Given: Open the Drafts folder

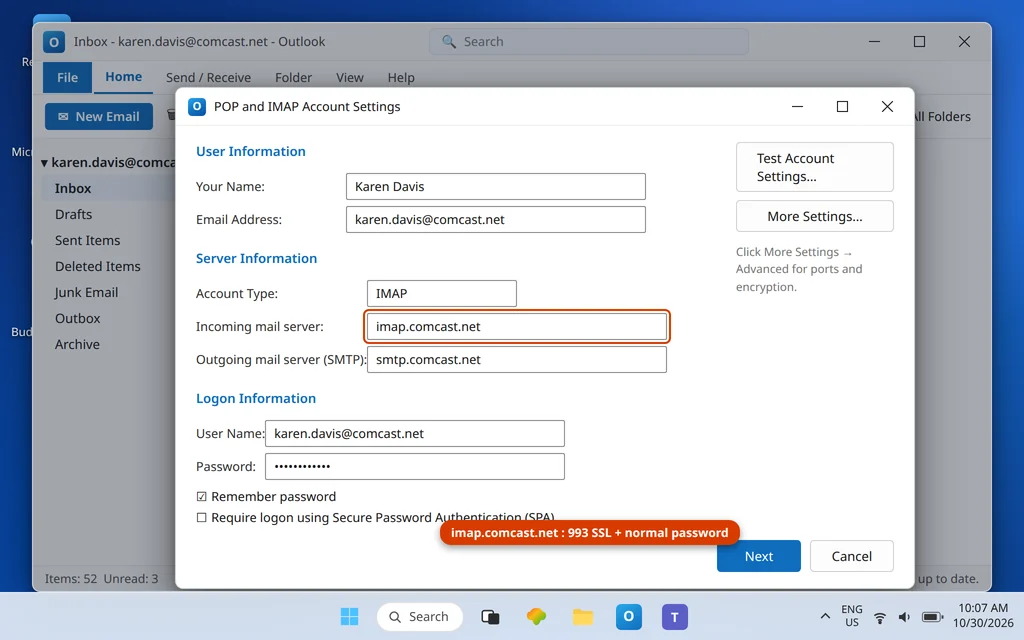Looking at the screenshot, I should click(73, 214).
